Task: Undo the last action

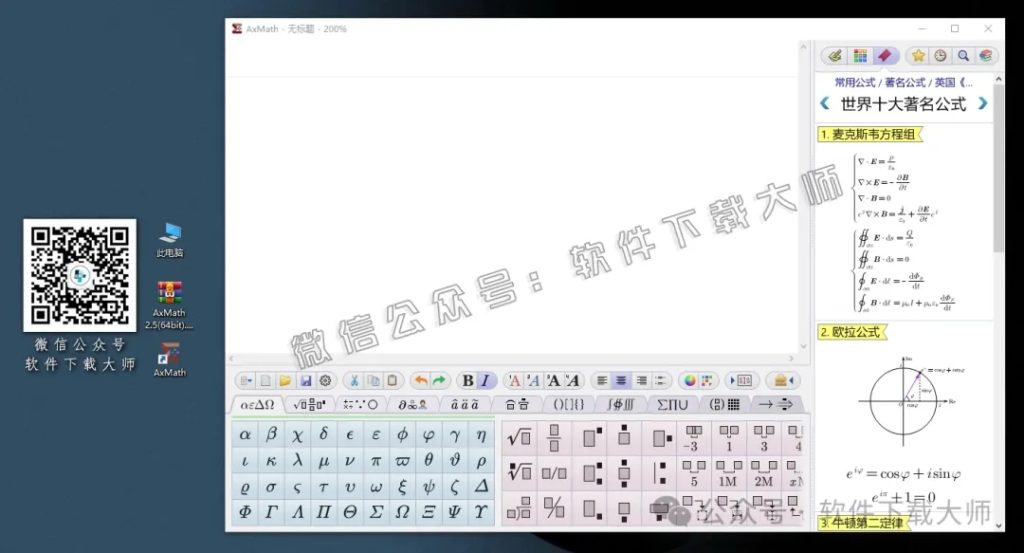Action: point(421,381)
